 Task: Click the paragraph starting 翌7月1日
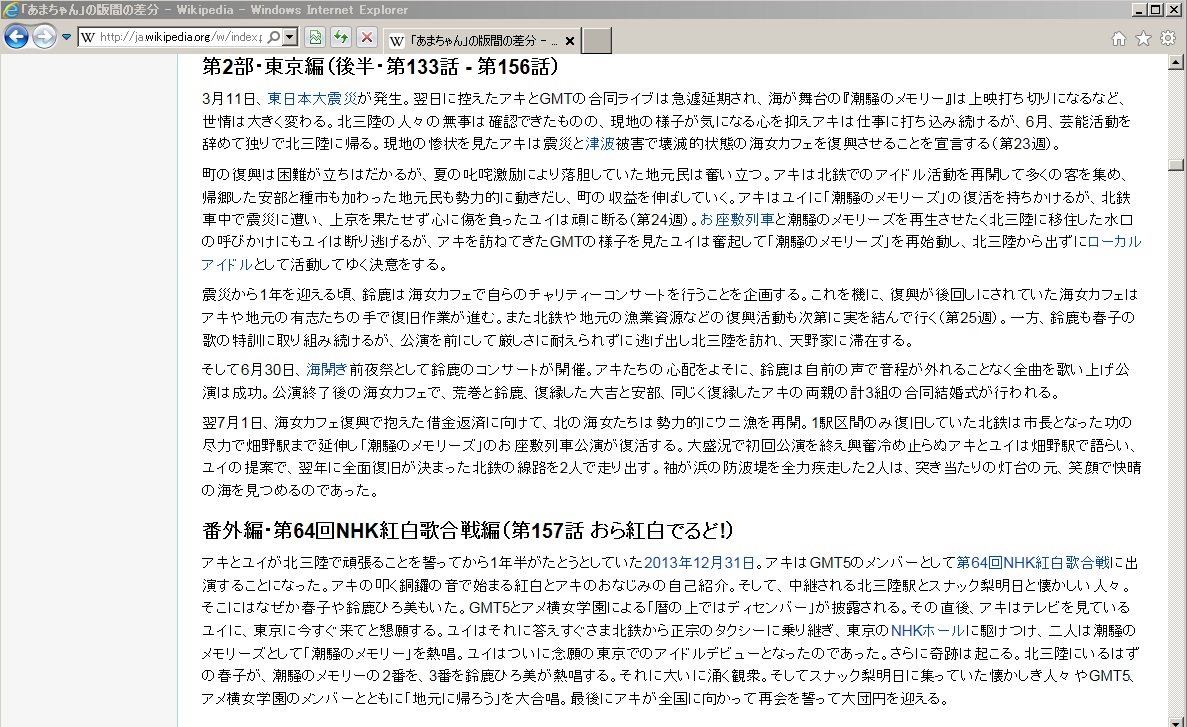tap(671, 456)
